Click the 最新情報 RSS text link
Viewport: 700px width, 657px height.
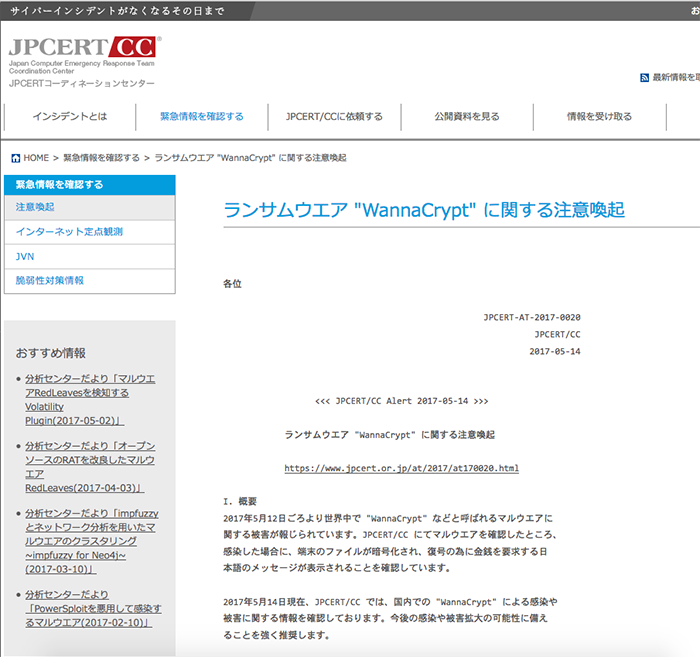coord(676,78)
